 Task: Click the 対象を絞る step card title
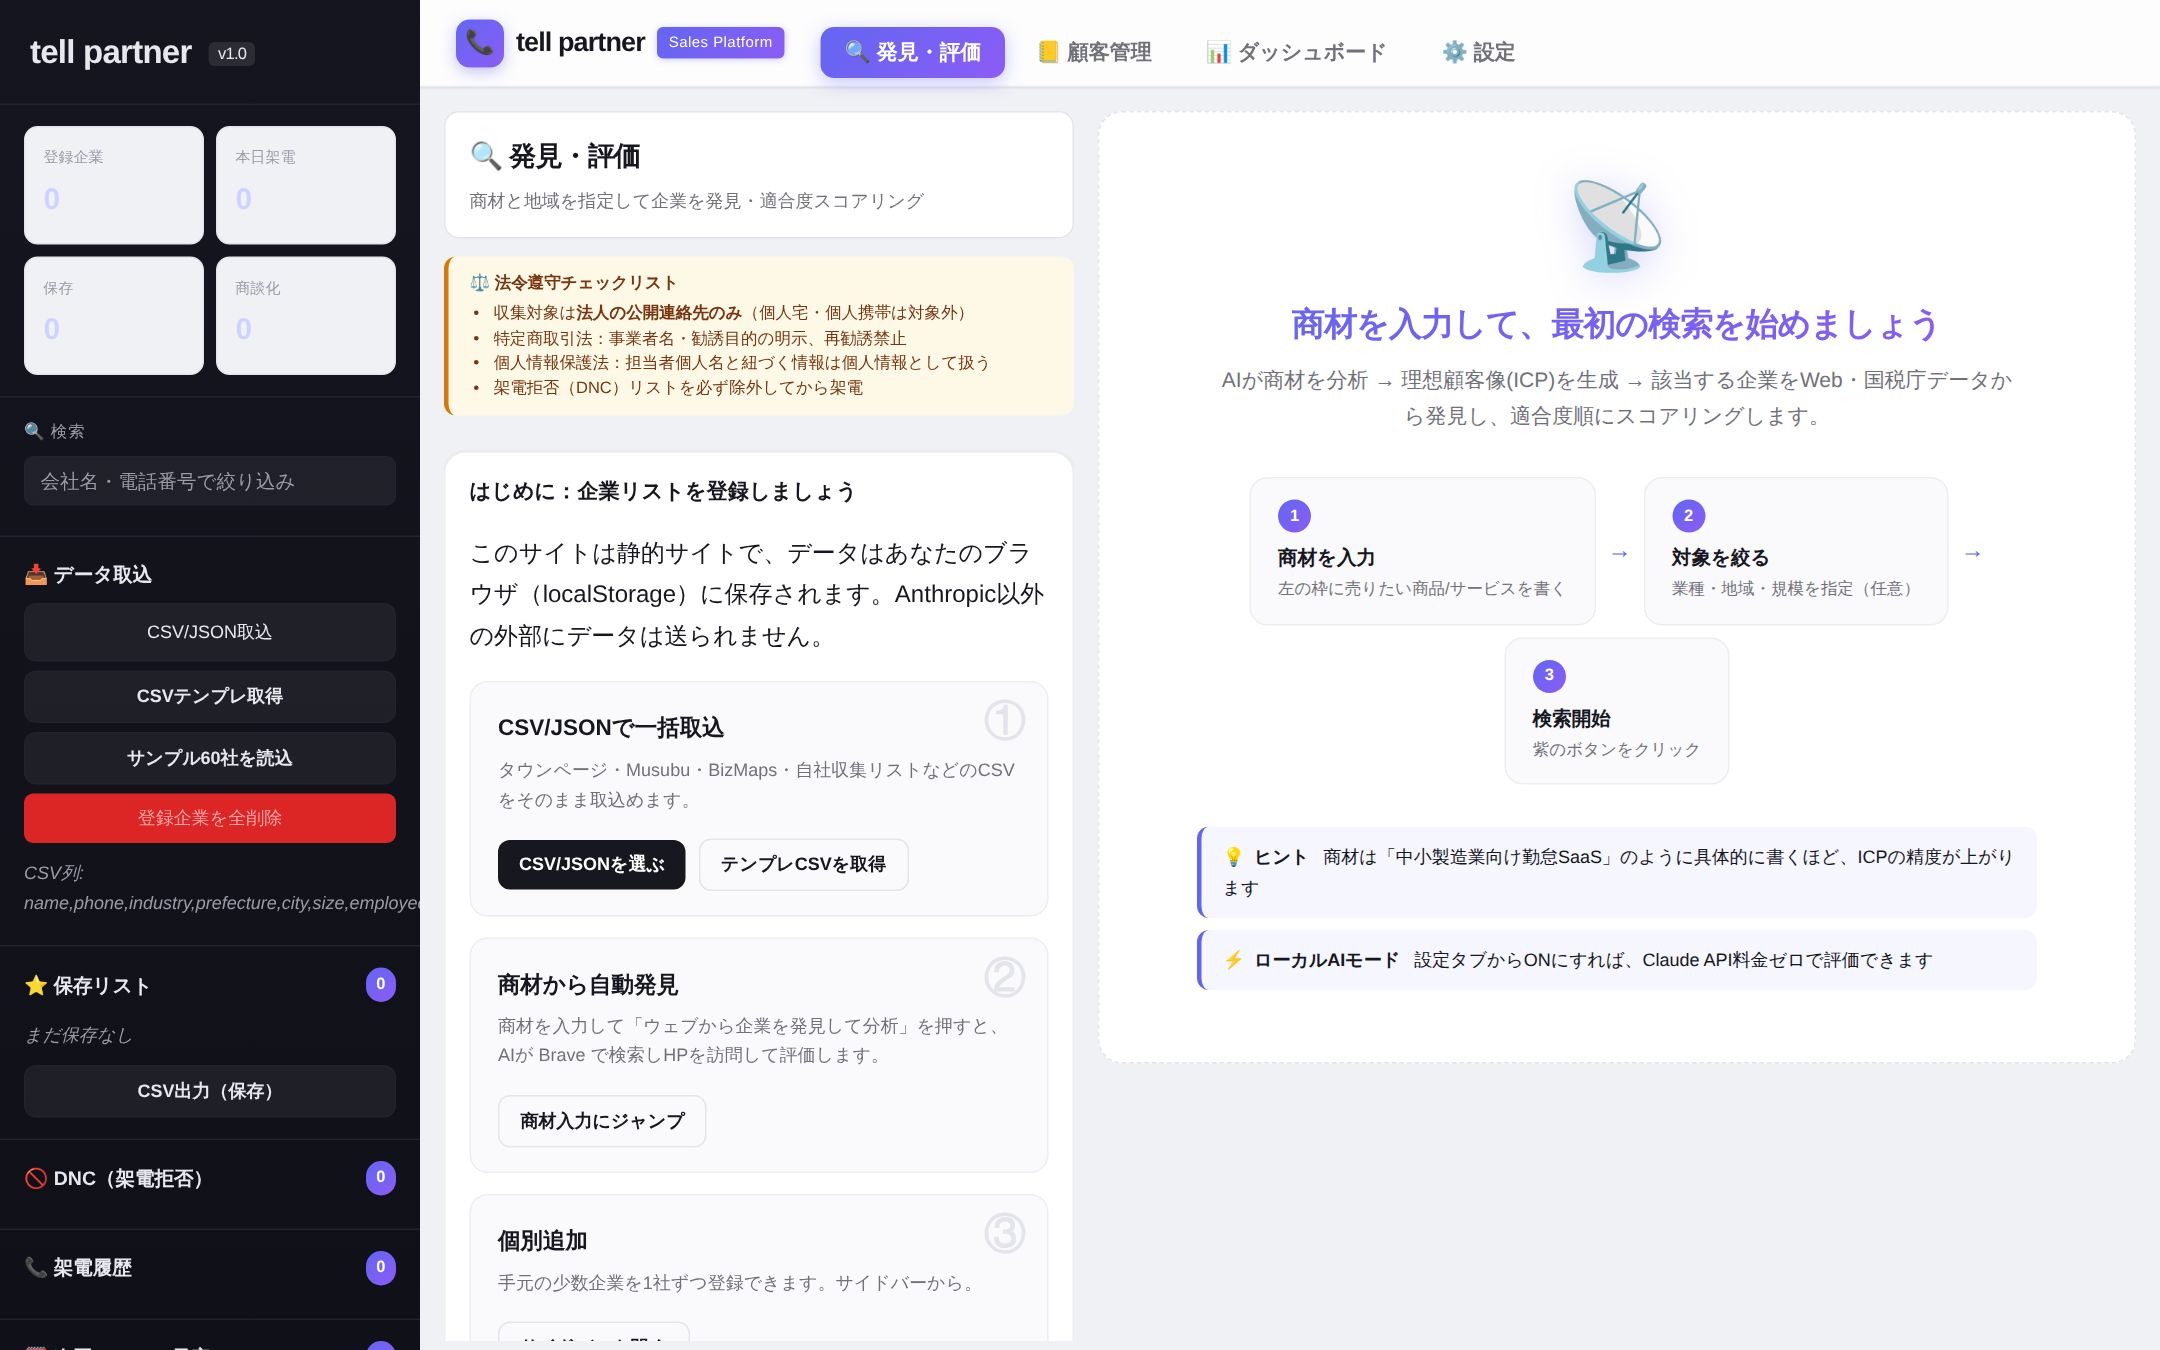[1720, 558]
